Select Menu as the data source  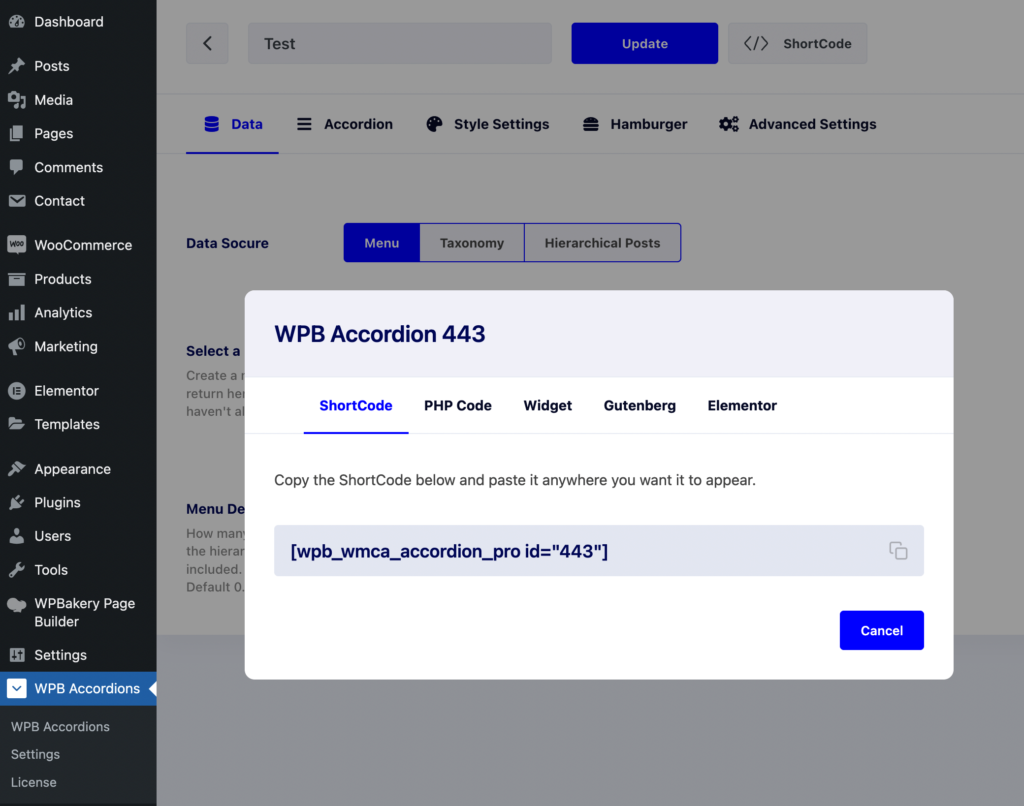point(382,243)
